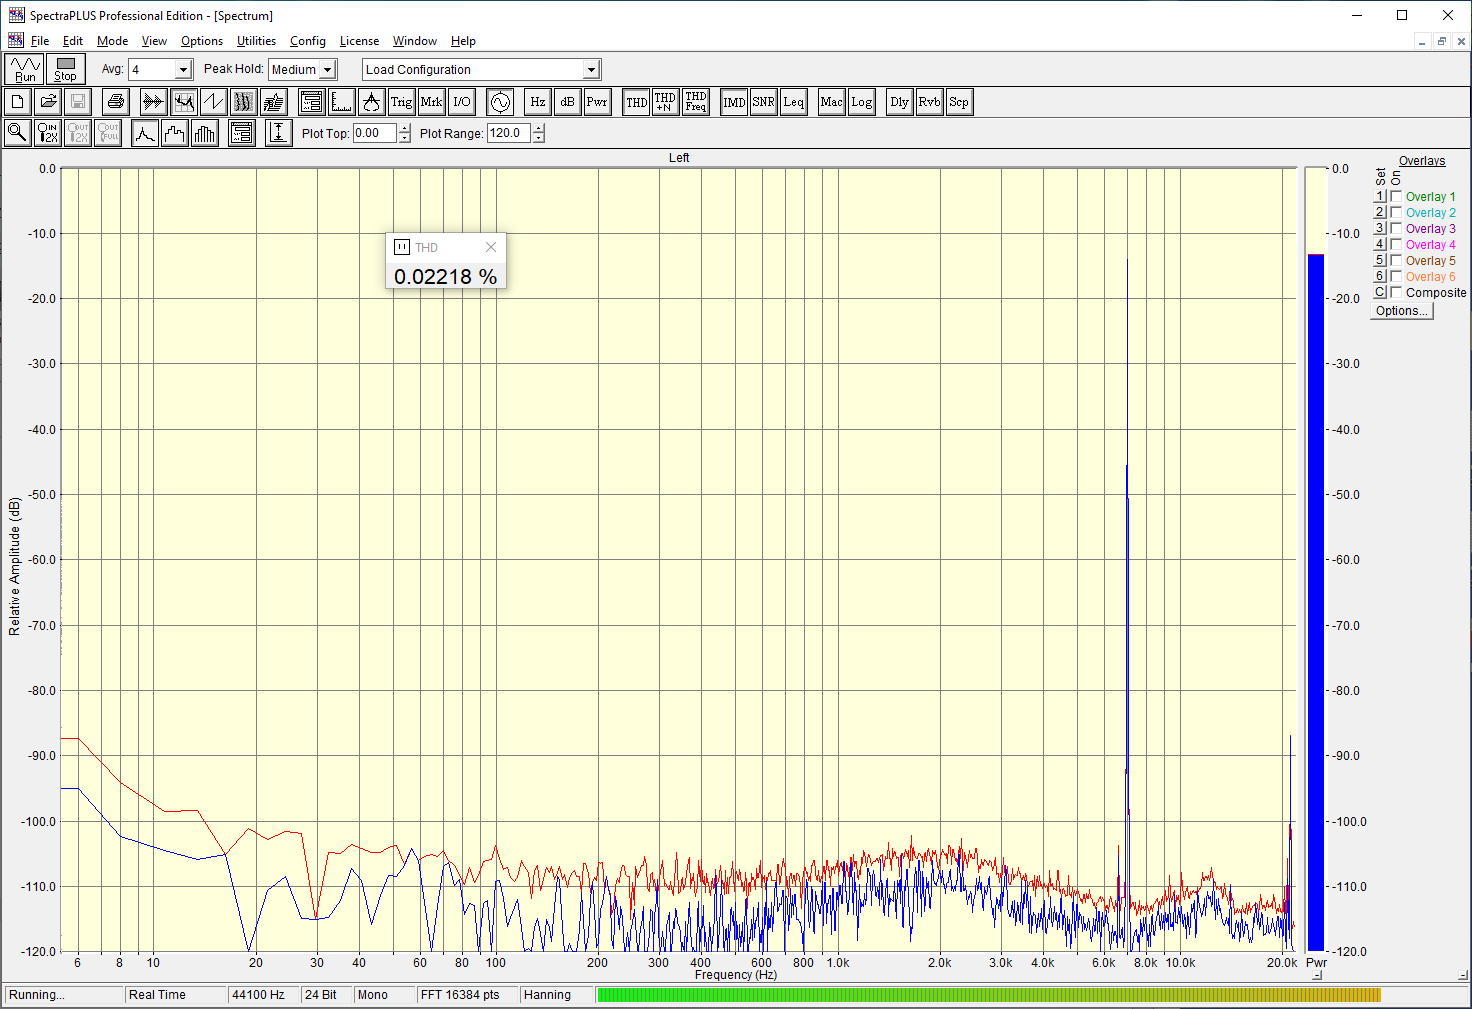Screen dimensions: 1472x1009
Task: Open the Log data logging button
Action: pyautogui.click(x=861, y=102)
